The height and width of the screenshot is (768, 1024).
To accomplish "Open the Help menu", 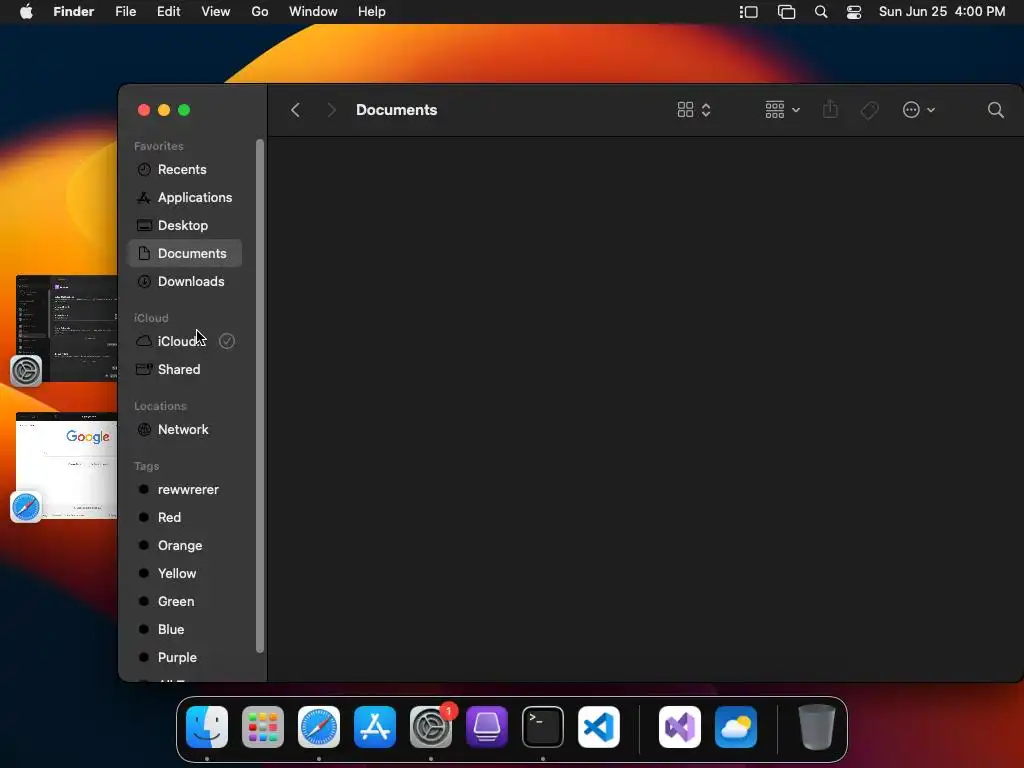I will [x=372, y=12].
